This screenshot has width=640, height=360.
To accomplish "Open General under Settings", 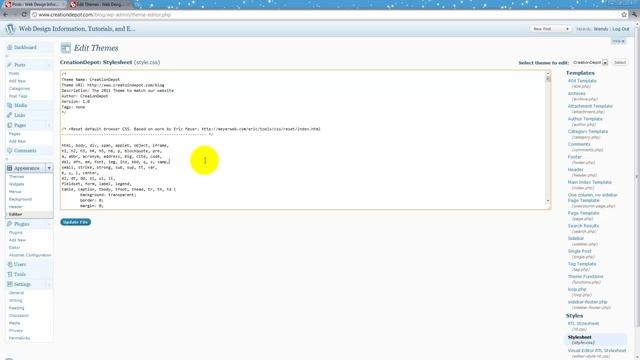I will tap(16, 293).
